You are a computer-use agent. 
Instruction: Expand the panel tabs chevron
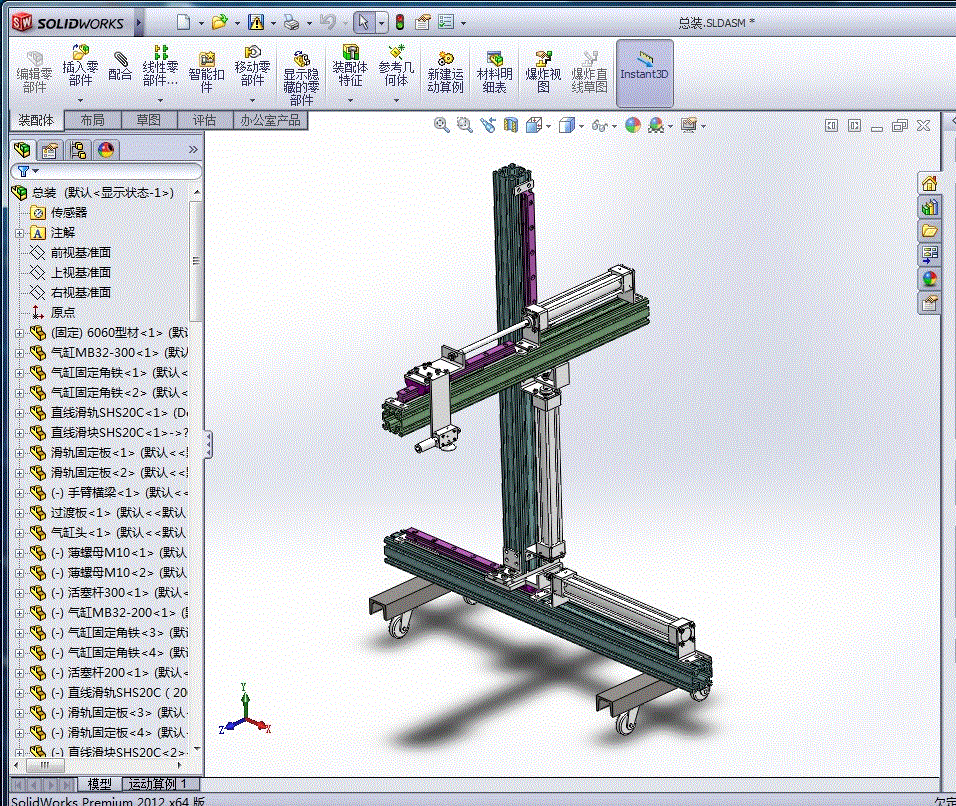click(193, 150)
